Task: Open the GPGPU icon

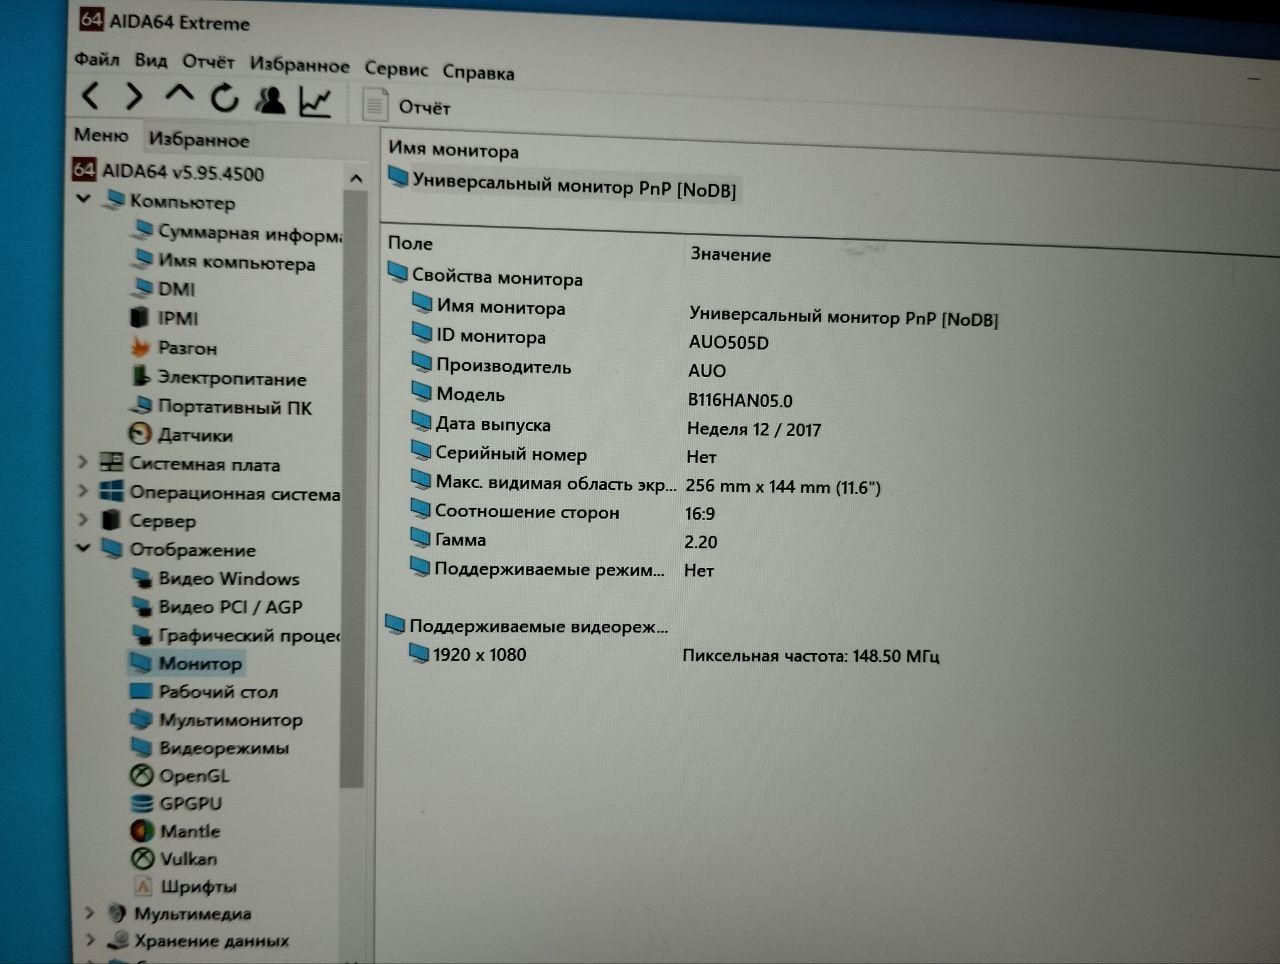Action: pos(143,803)
